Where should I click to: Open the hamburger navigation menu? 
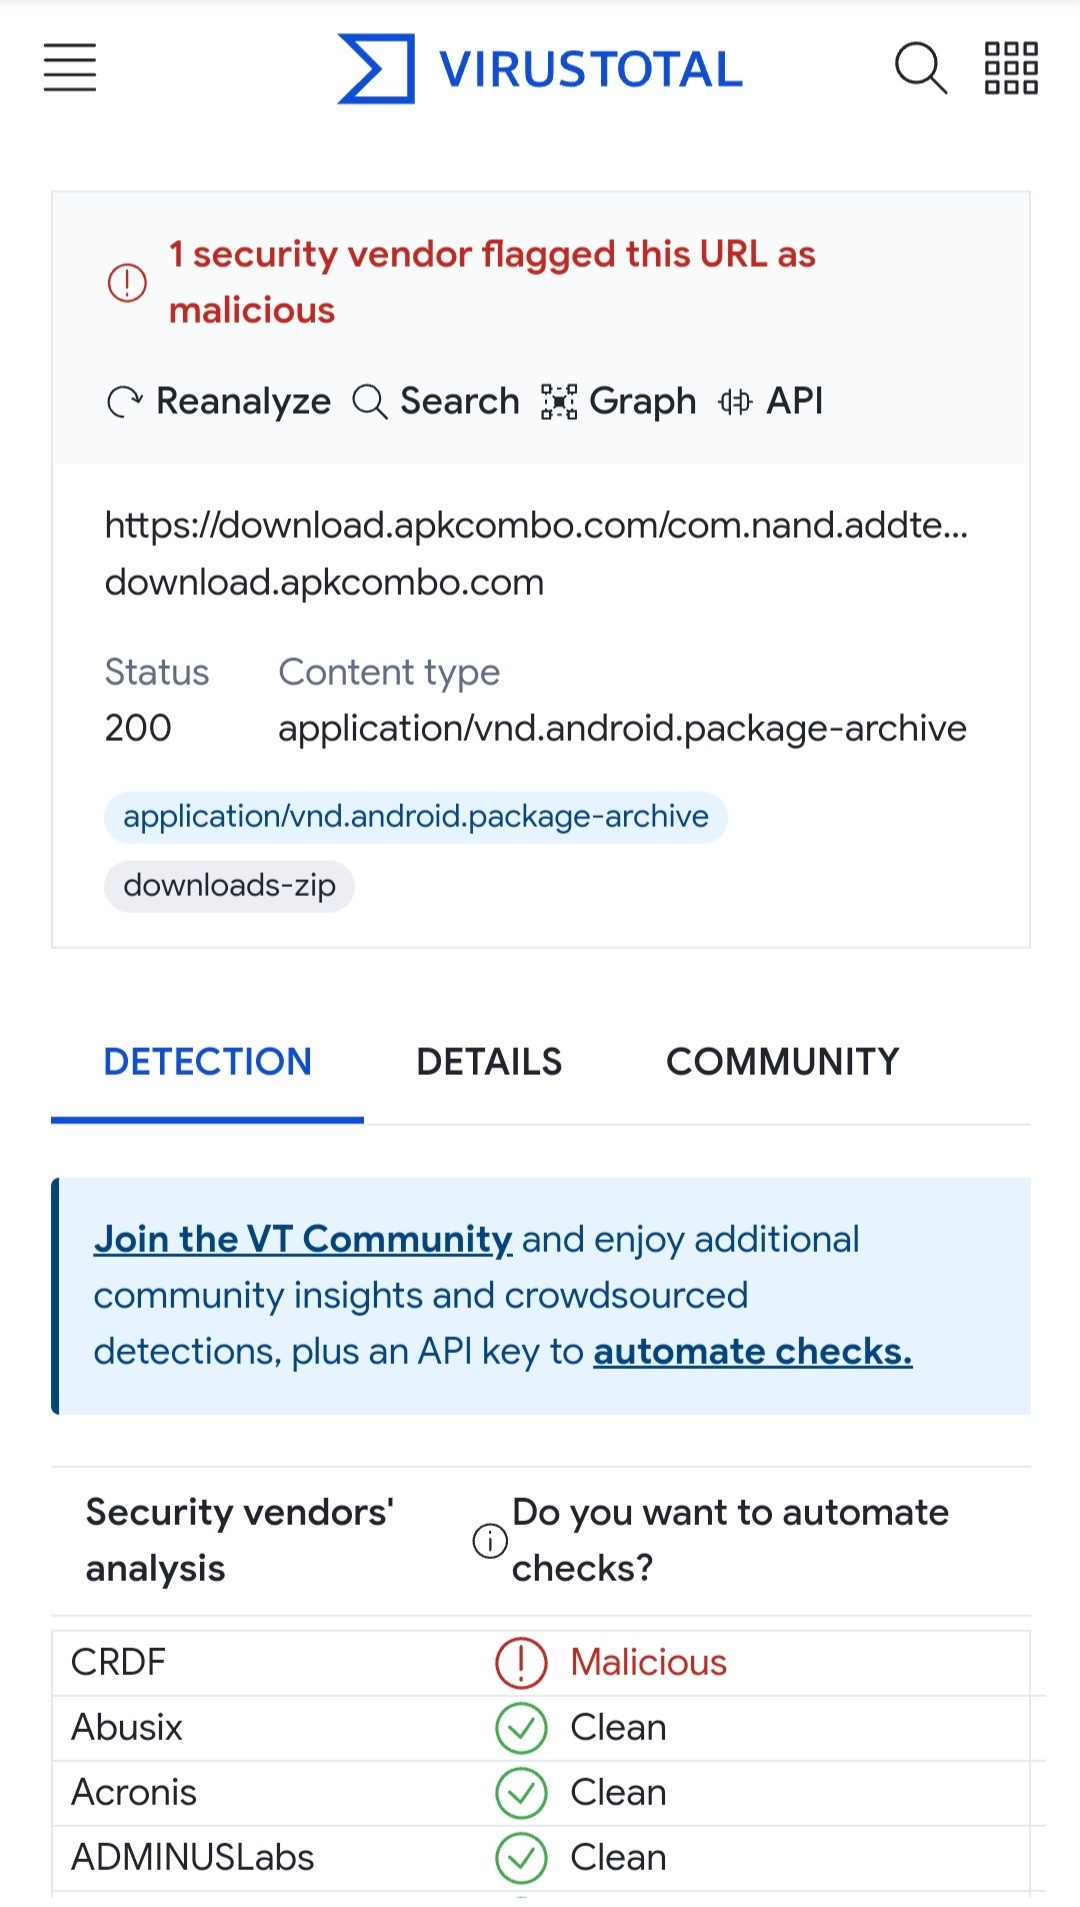click(70, 68)
